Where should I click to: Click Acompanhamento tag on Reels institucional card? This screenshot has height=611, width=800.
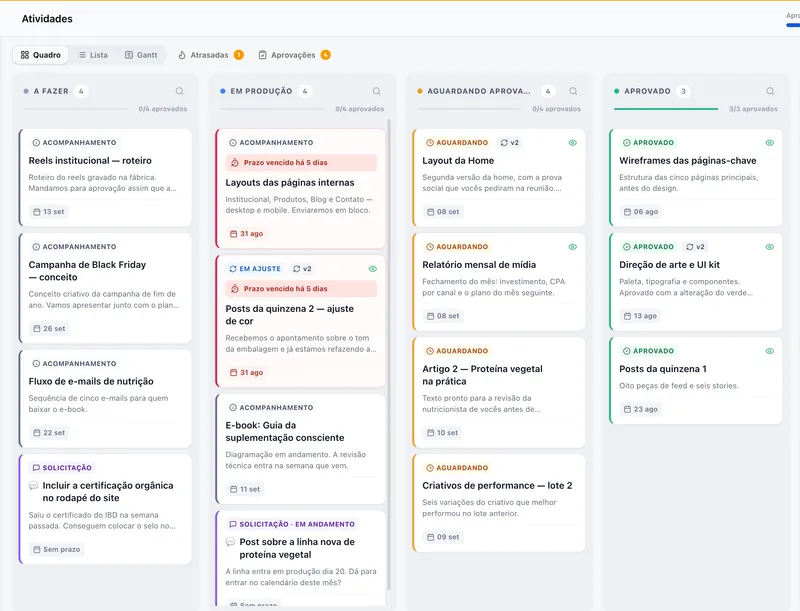(x=74, y=143)
